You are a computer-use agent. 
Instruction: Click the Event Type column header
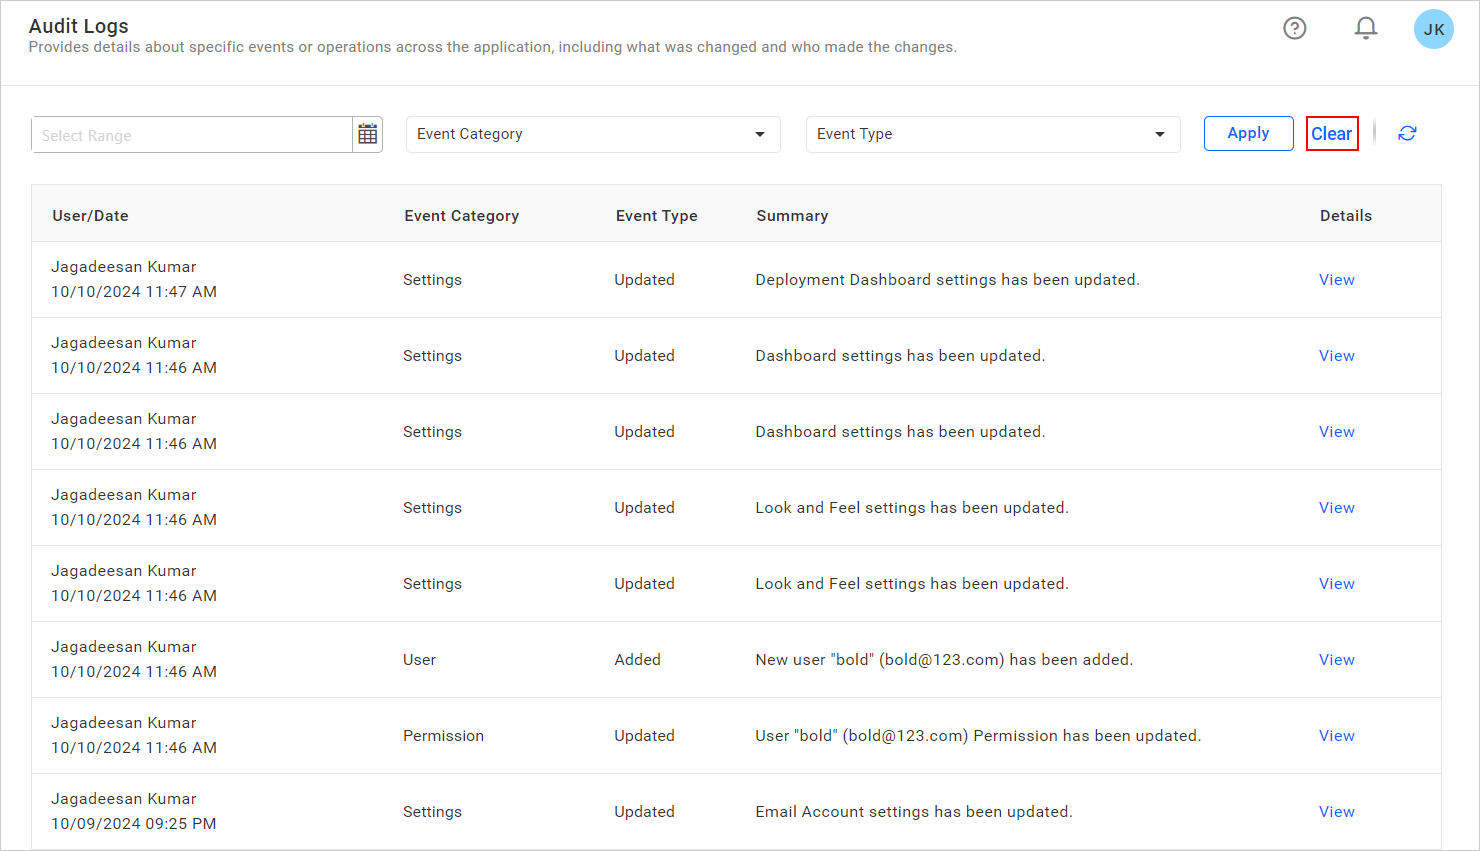tap(656, 216)
